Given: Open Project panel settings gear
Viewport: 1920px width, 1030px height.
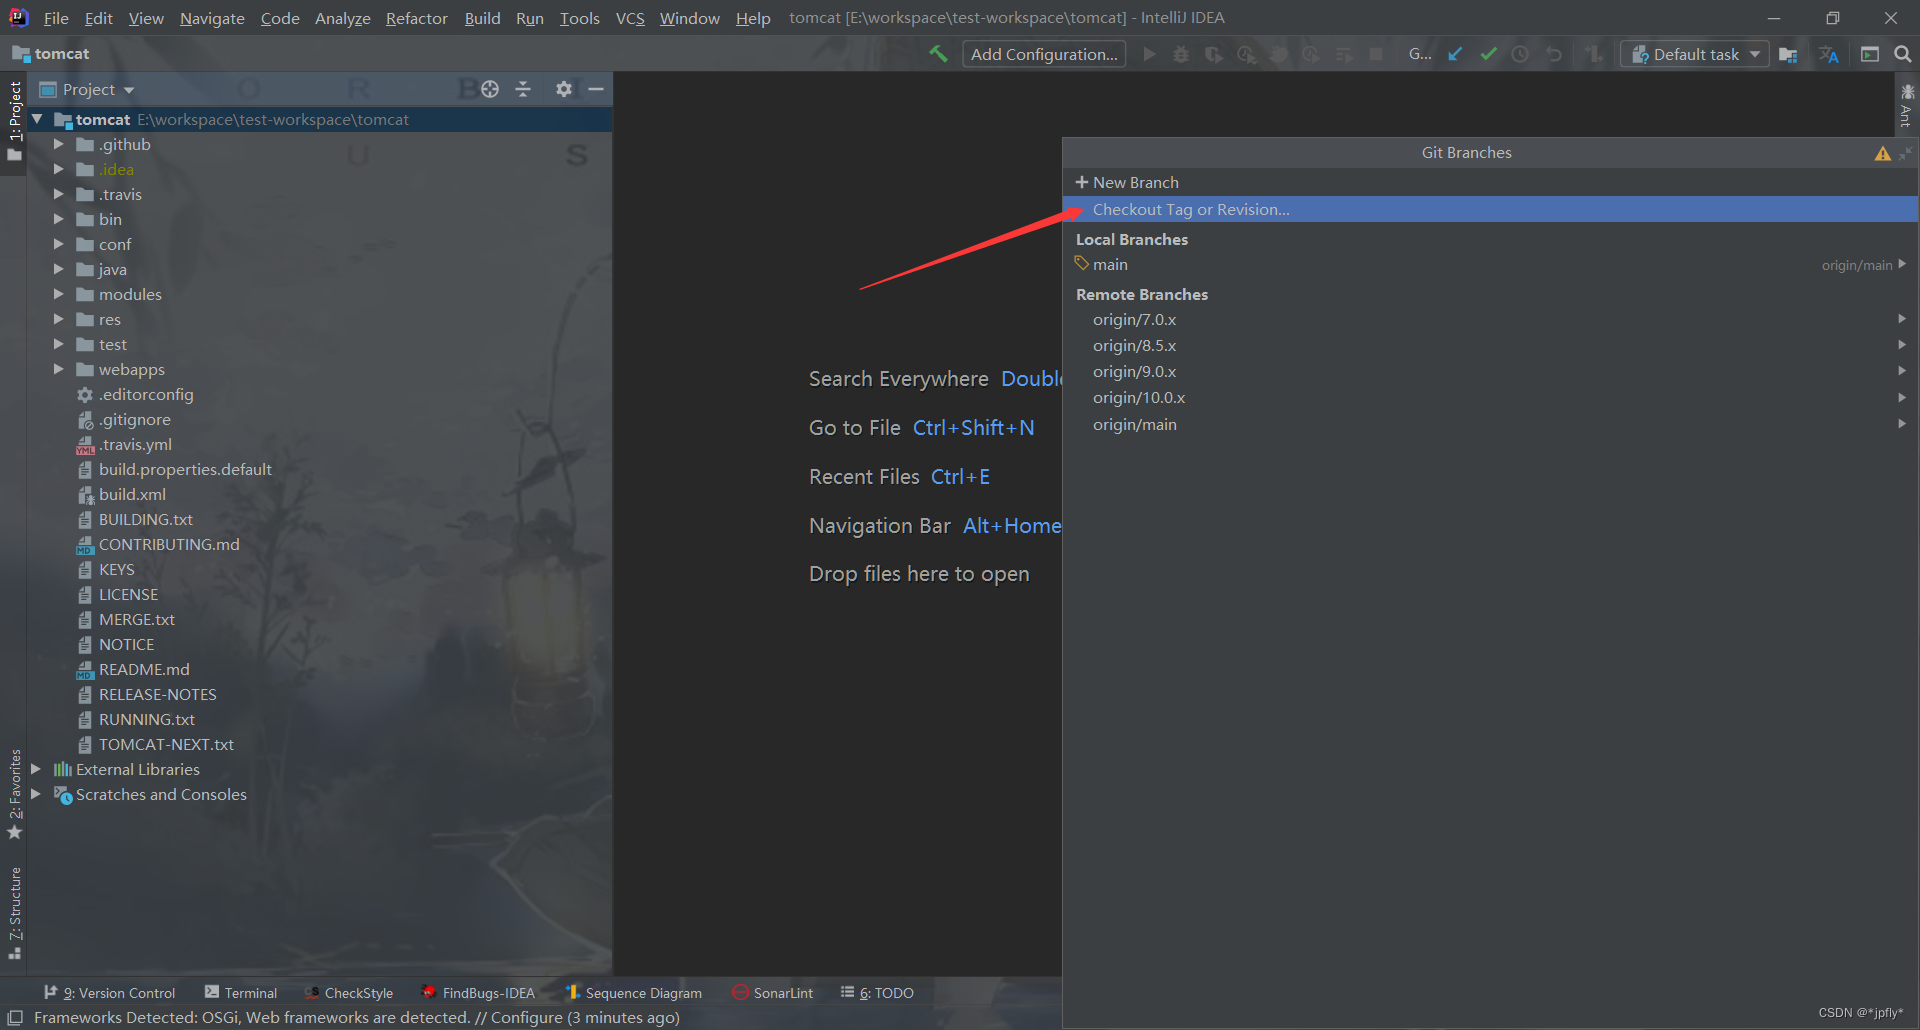Looking at the screenshot, I should coord(564,89).
